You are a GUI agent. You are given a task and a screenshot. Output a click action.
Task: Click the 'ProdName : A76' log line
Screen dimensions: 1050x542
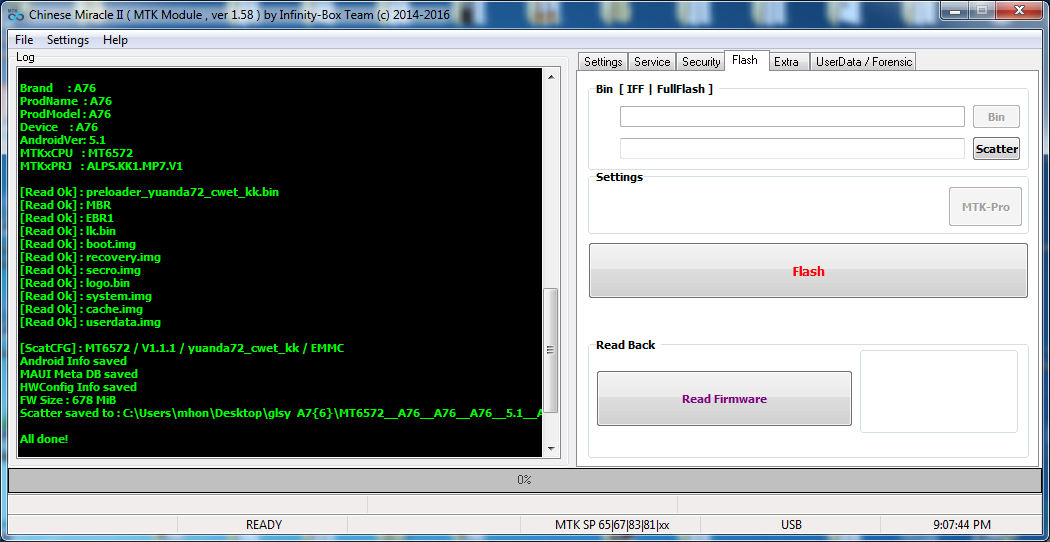click(66, 101)
